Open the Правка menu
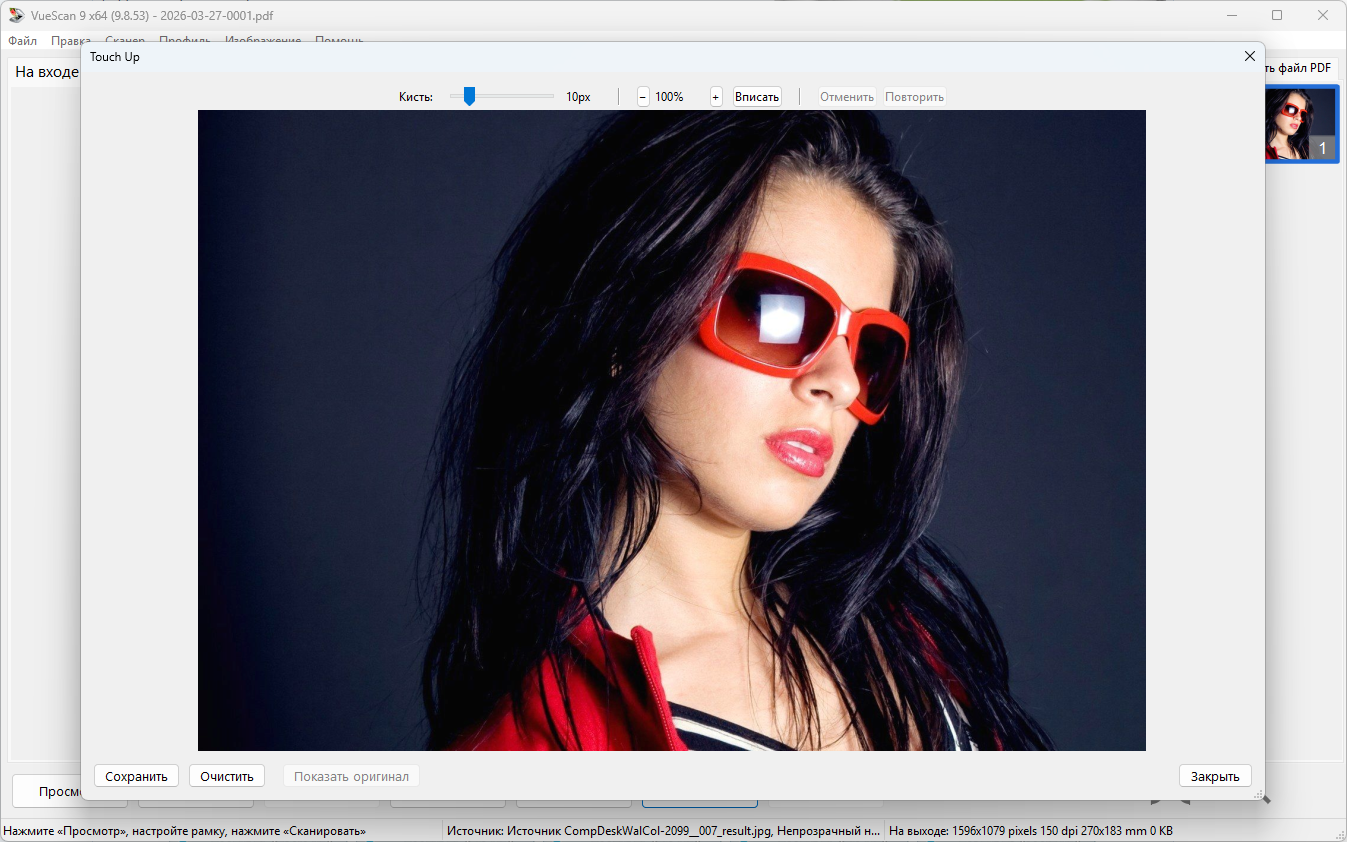The image size is (1347, 842). 71,41
